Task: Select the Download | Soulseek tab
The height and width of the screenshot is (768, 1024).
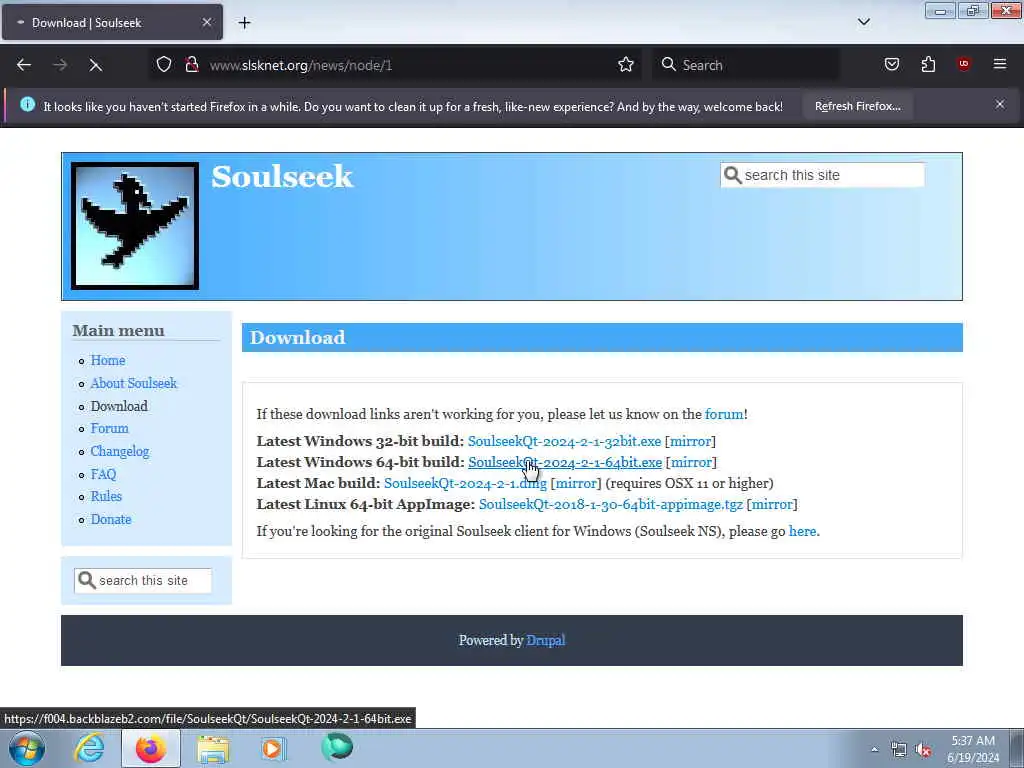Action: click(x=112, y=22)
